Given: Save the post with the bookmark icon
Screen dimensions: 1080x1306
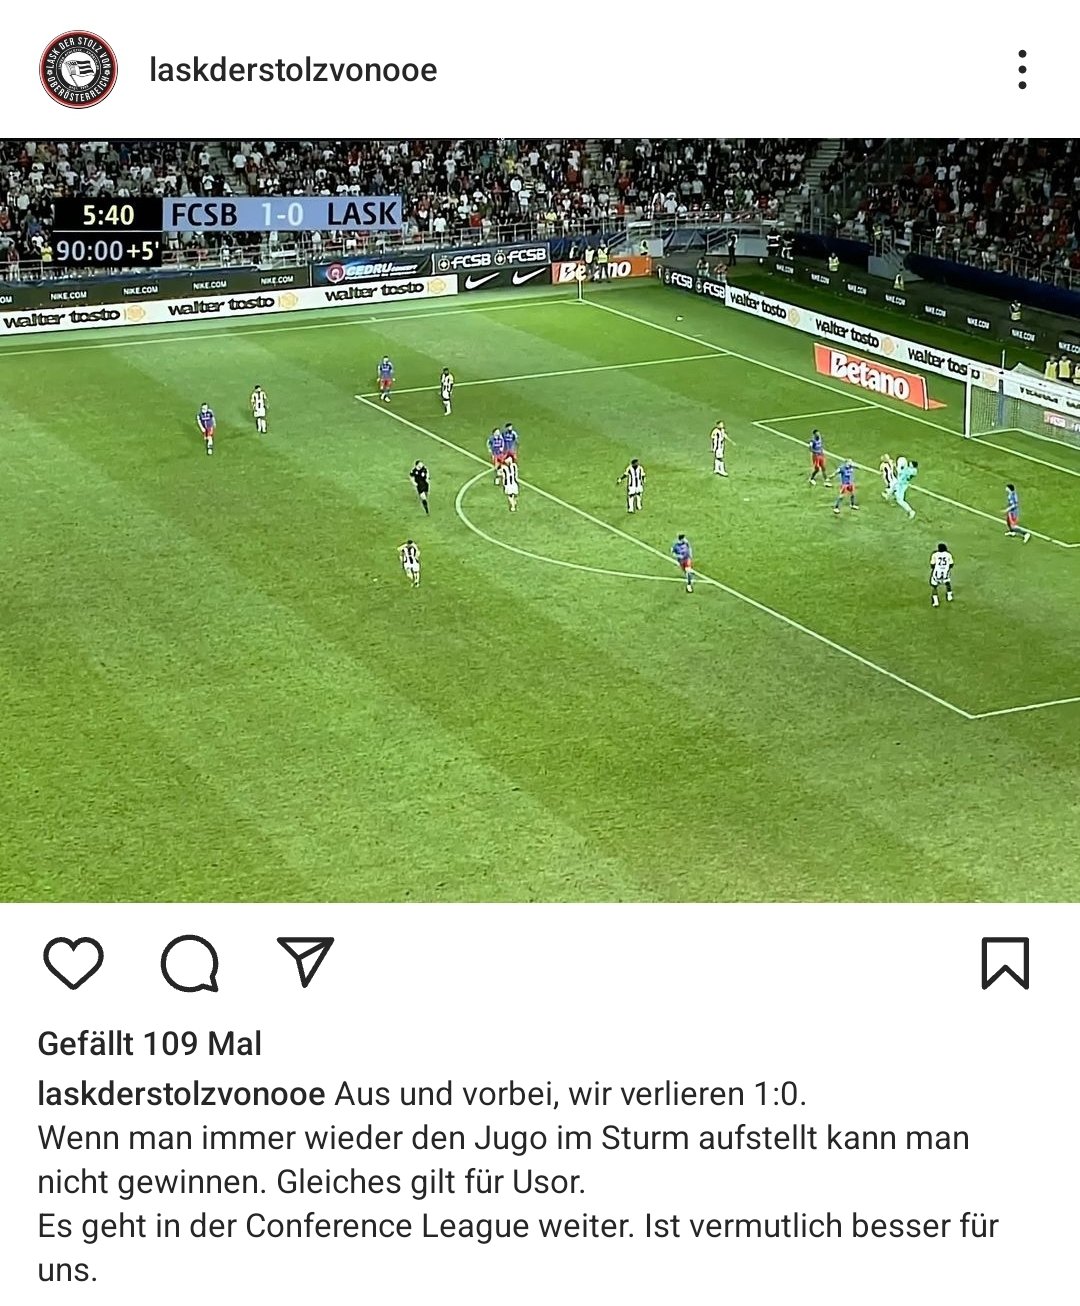Looking at the screenshot, I should click(1005, 963).
